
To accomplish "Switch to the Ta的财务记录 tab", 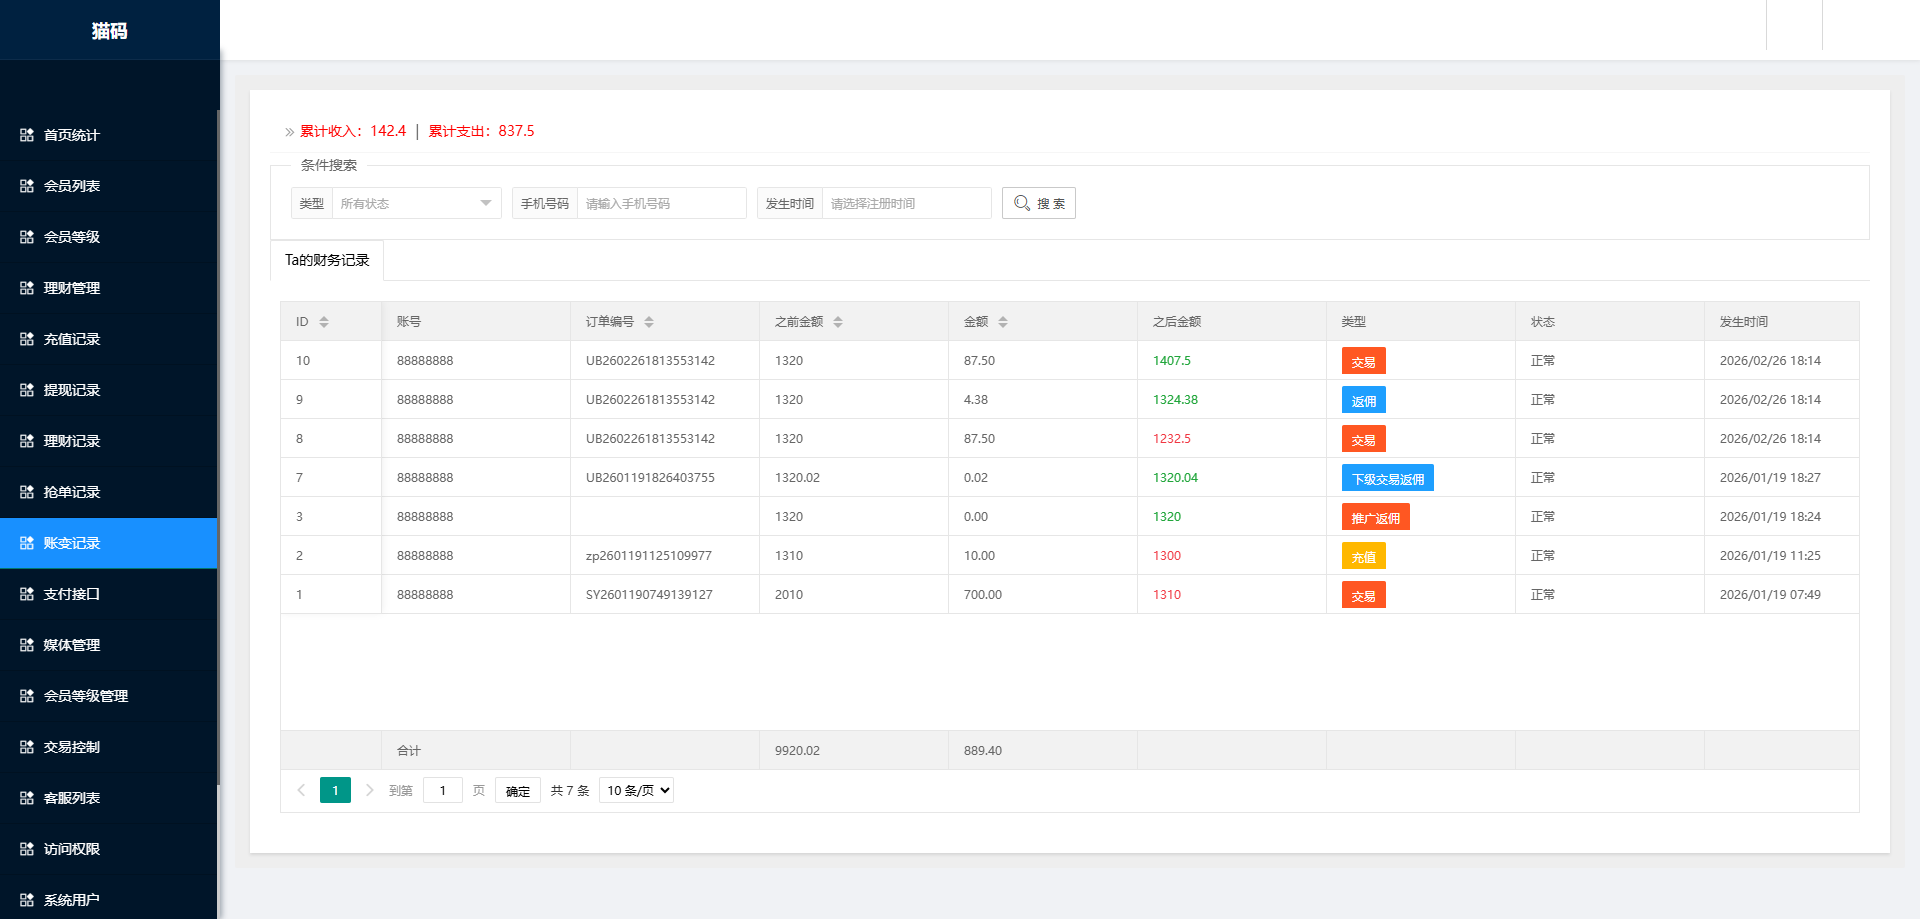I will pyautogui.click(x=327, y=259).
